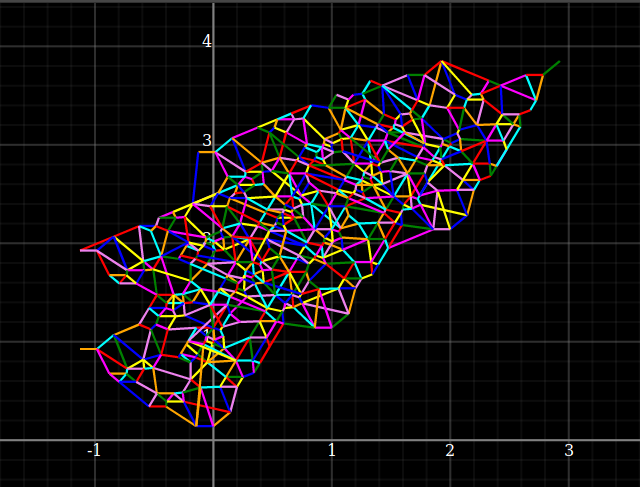Click the y-axis label "4"
640x487 pixels.
[x=207, y=42]
